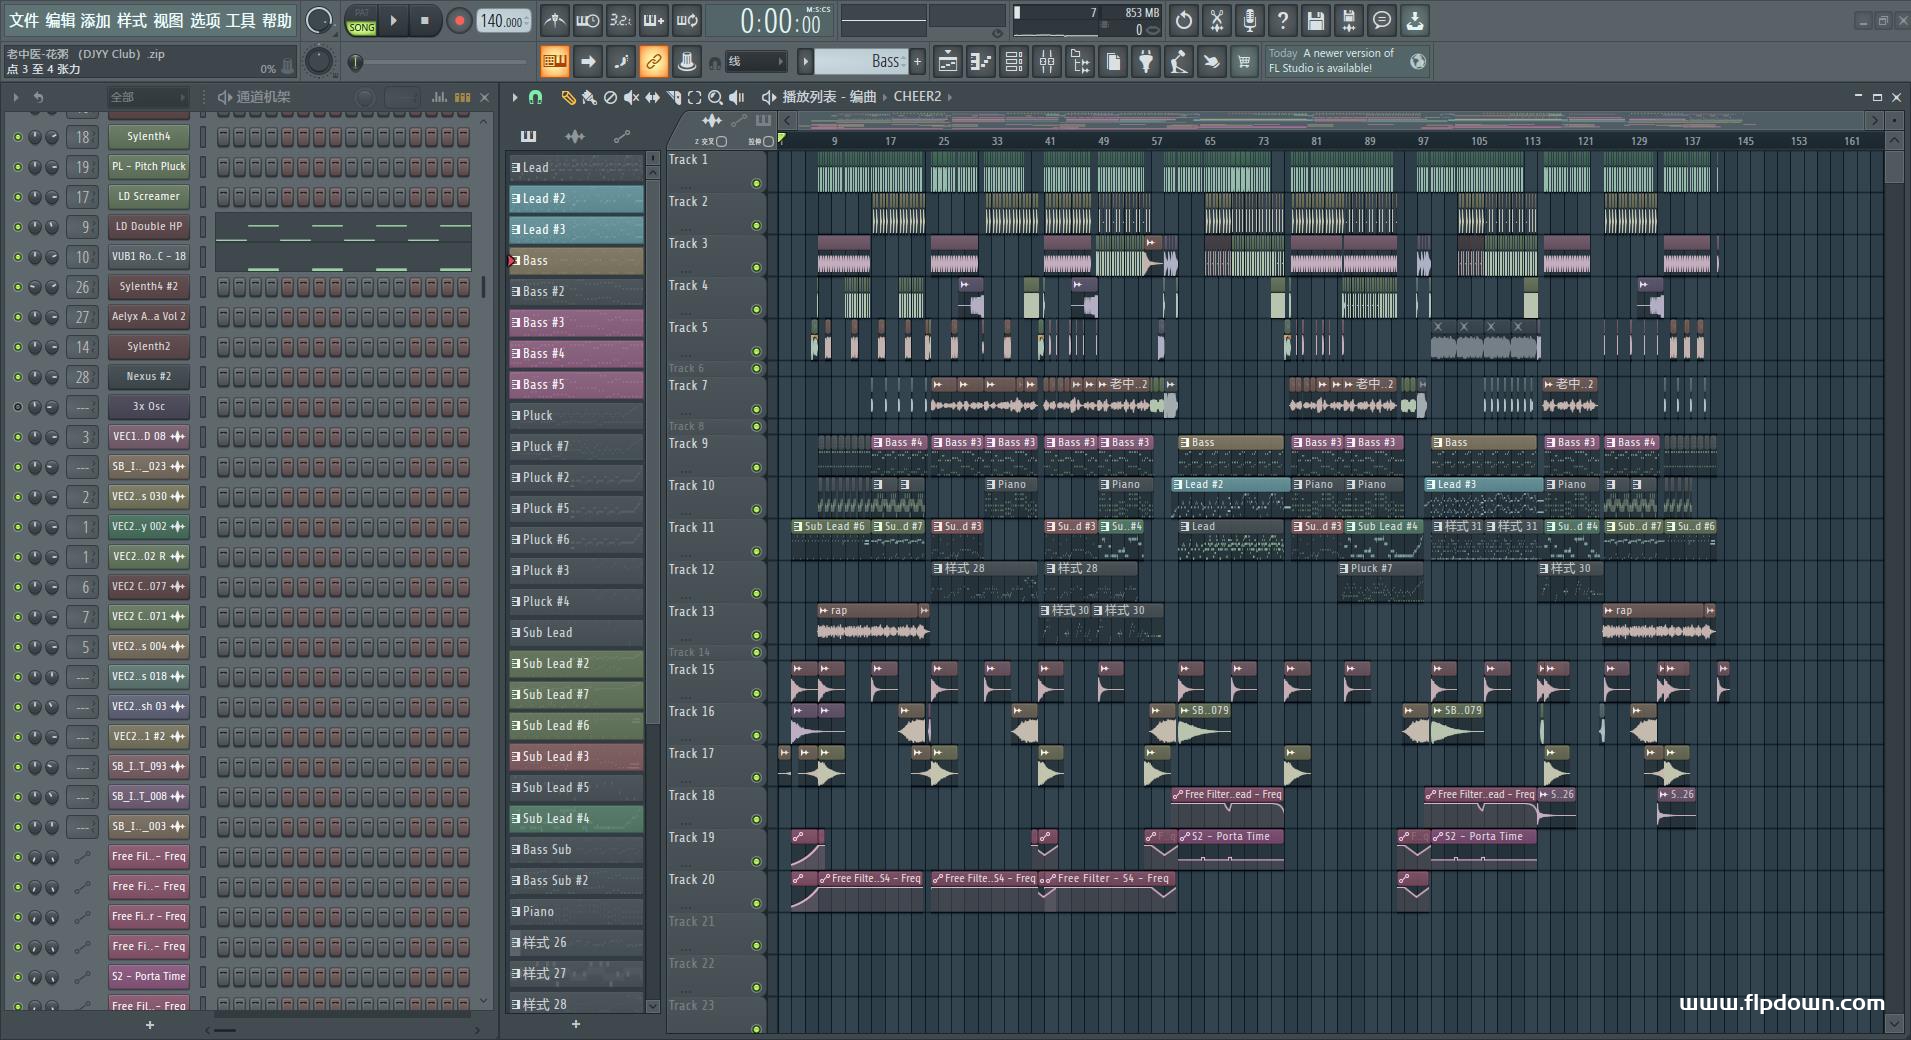Image resolution: width=1911 pixels, height=1040 pixels.
Task: Toggle the playlist snap magnet icon
Action: pos(536,97)
